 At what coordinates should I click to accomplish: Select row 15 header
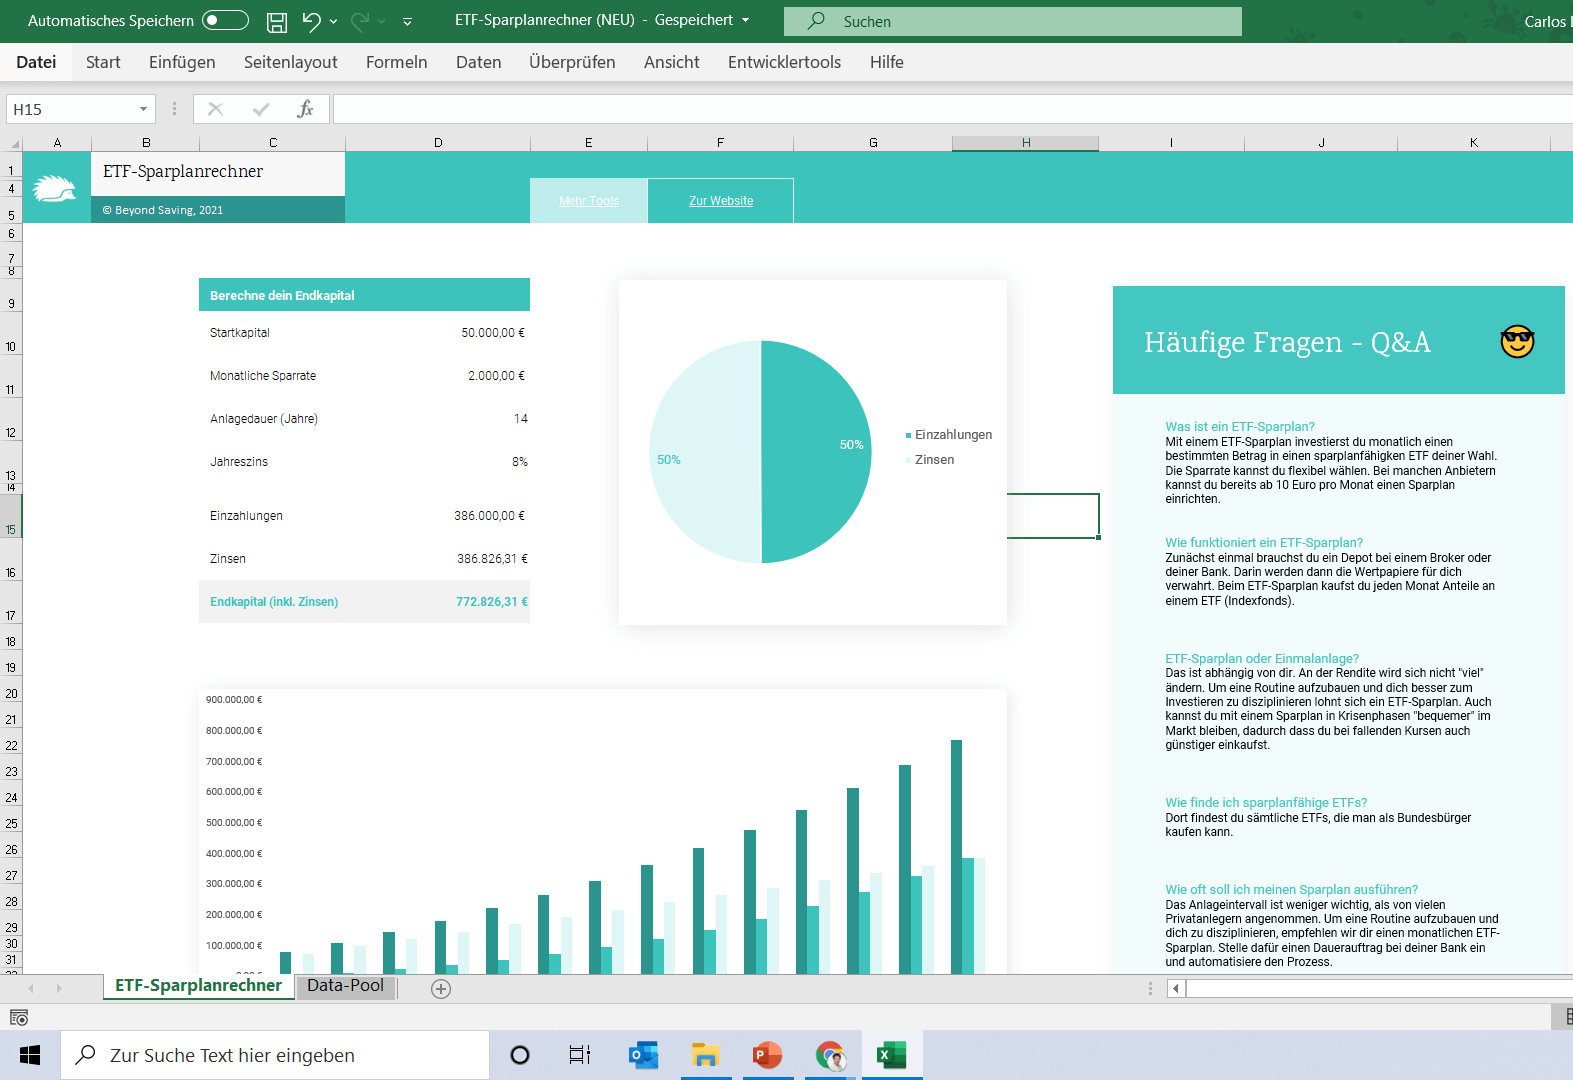point(11,516)
